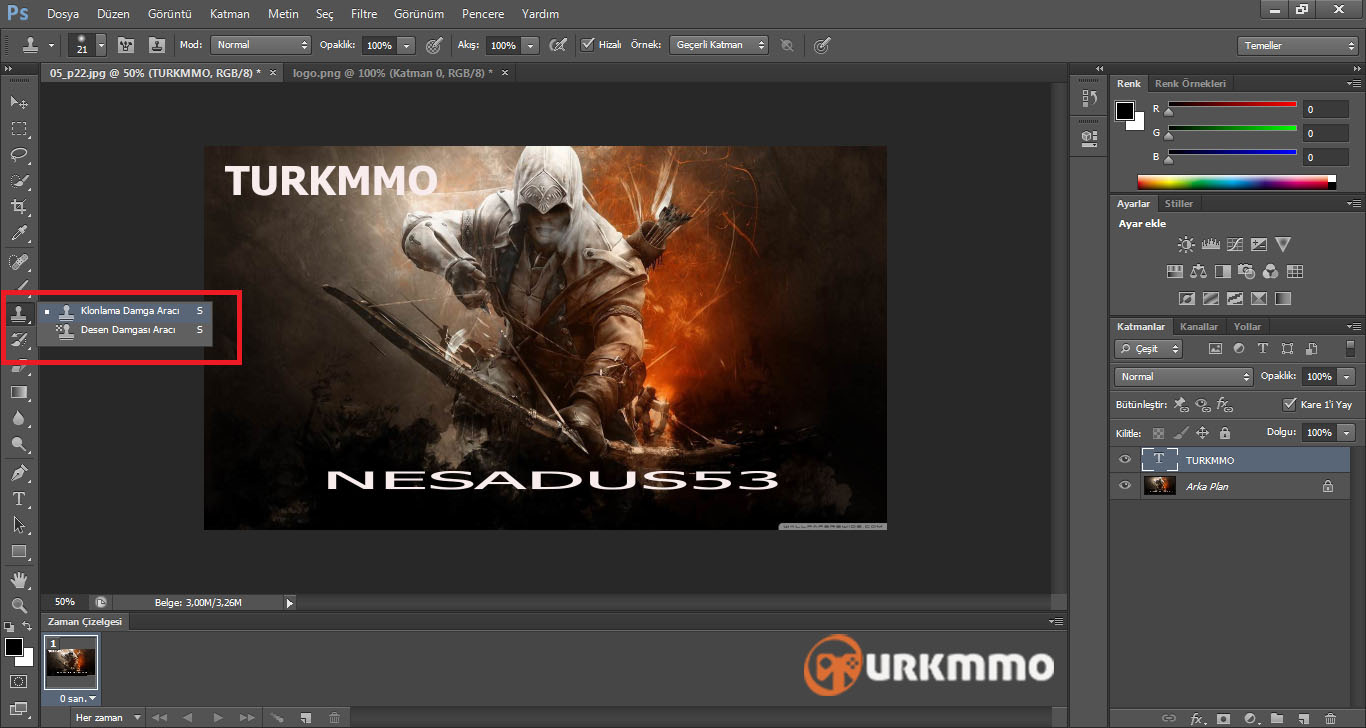Open frame delay 0 san. dropdown

[79, 698]
